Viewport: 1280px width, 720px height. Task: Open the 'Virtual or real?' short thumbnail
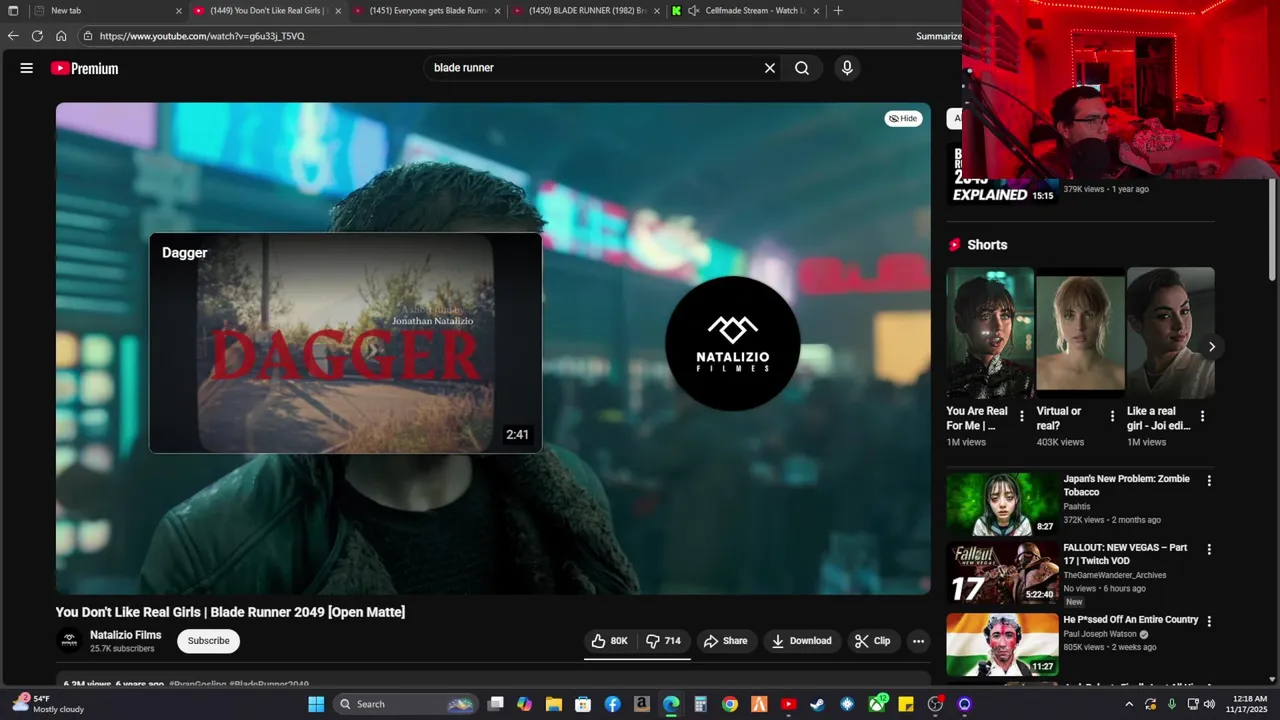point(1080,332)
